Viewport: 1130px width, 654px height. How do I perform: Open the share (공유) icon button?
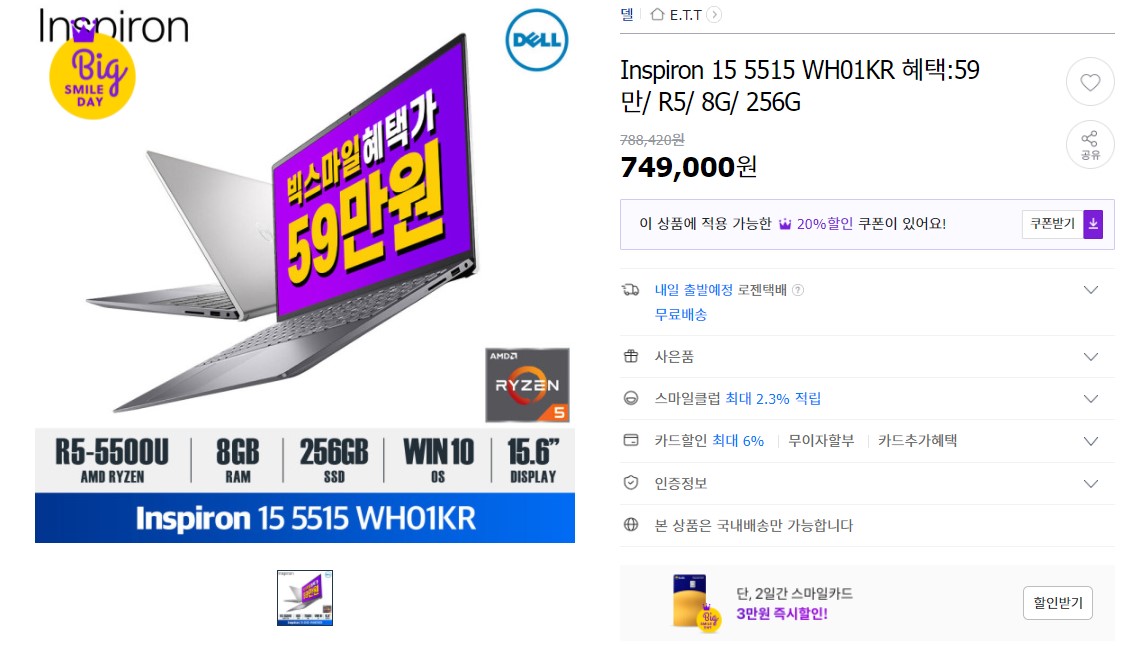(x=1090, y=144)
